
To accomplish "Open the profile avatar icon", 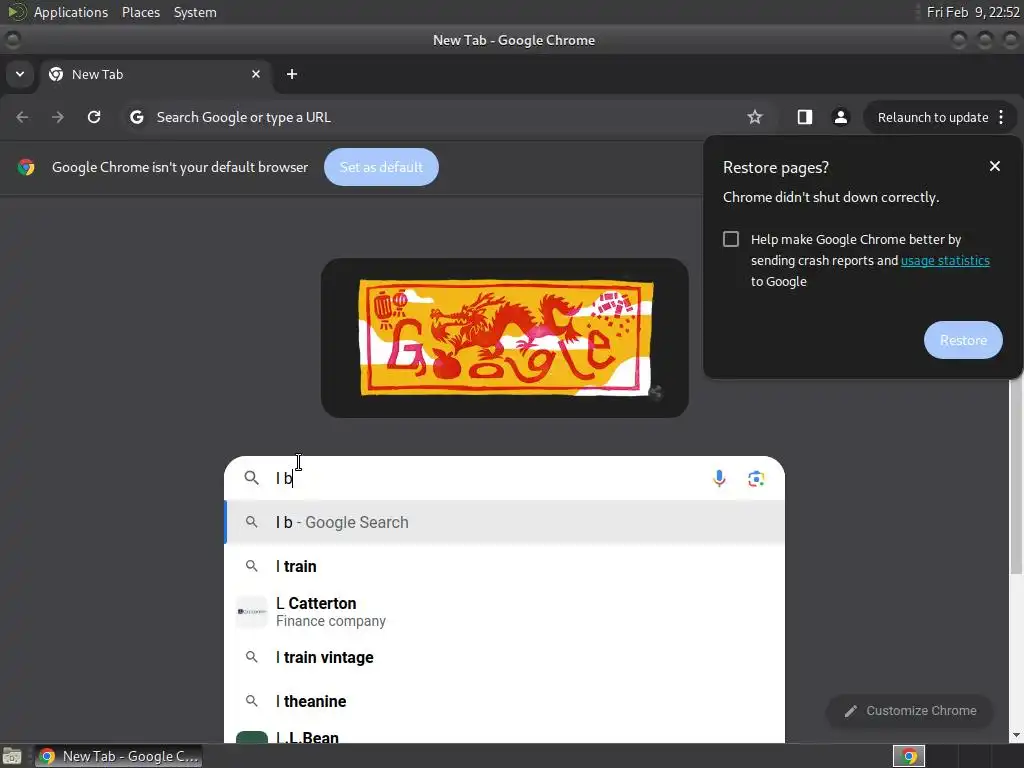I will pyautogui.click(x=840, y=117).
